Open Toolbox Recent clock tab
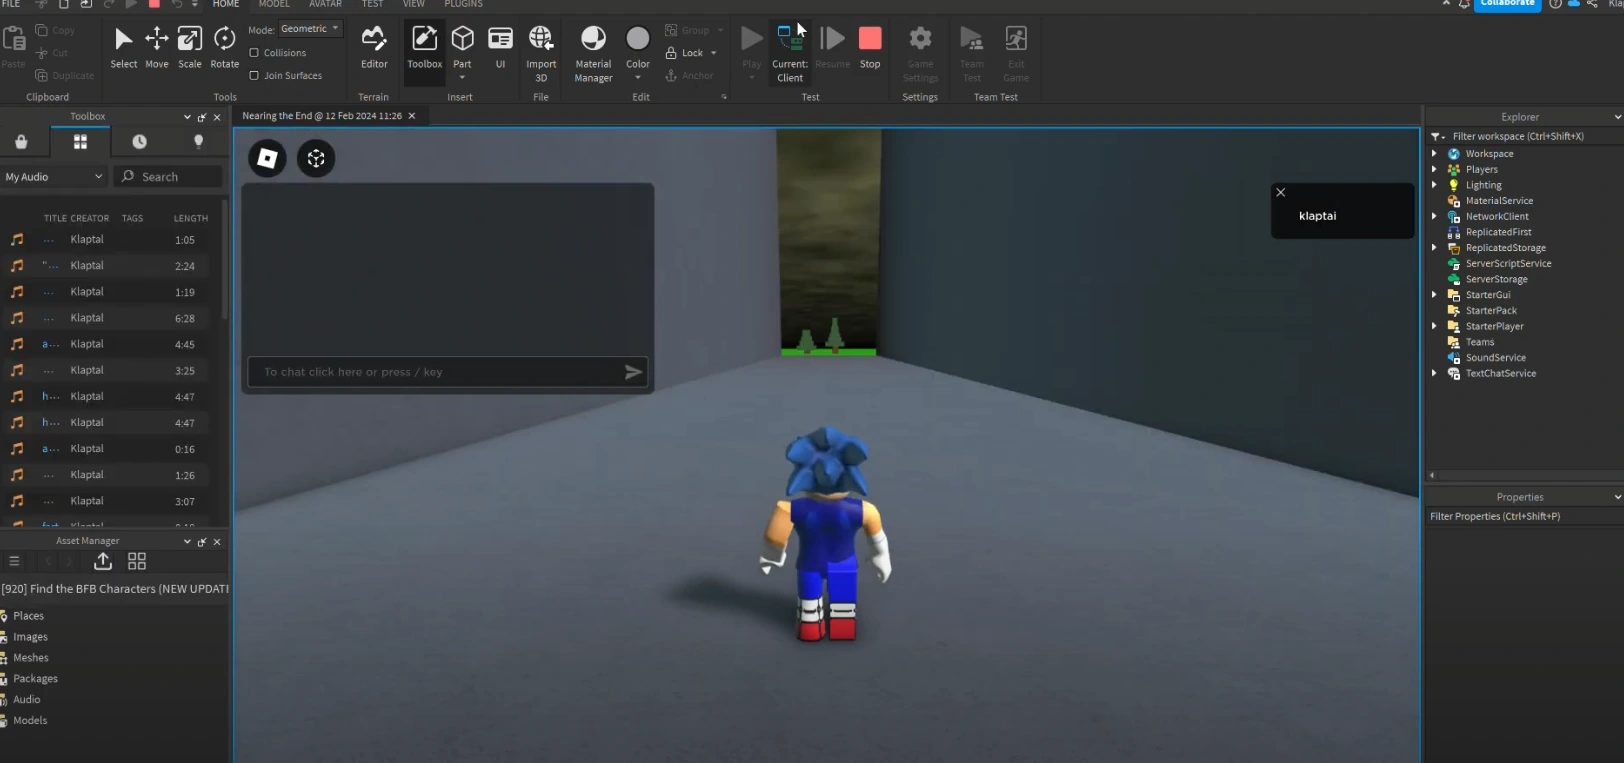Image resolution: width=1624 pixels, height=763 pixels. click(x=139, y=142)
